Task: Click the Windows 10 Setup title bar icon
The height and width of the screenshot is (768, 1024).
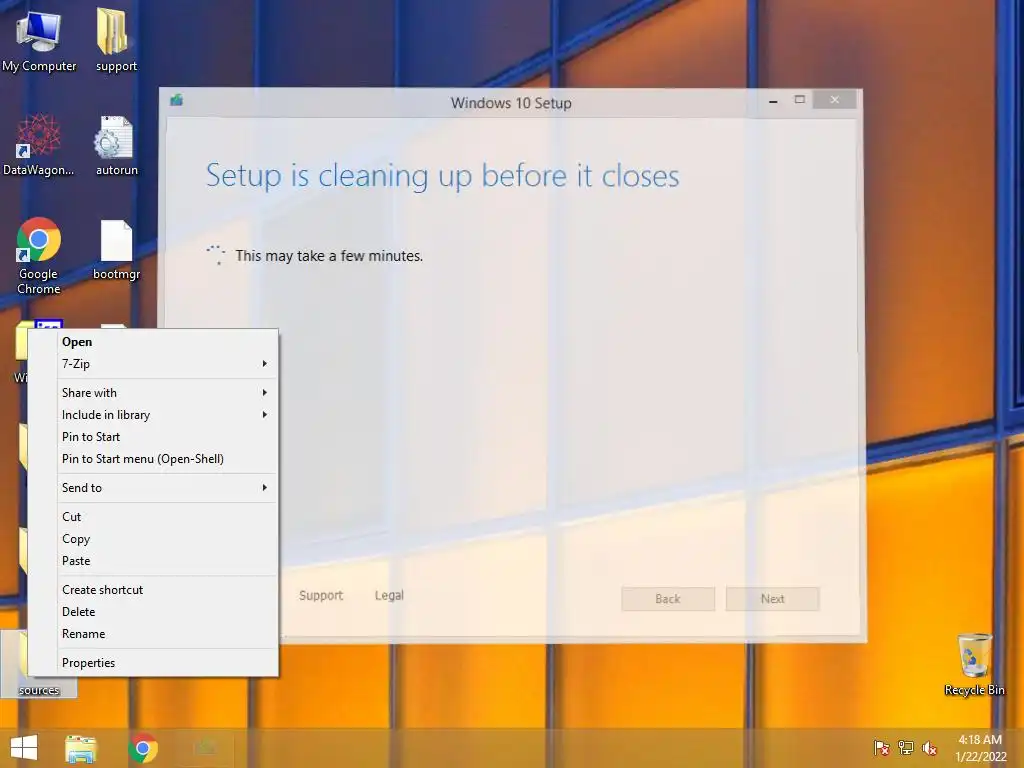Action: coord(176,100)
